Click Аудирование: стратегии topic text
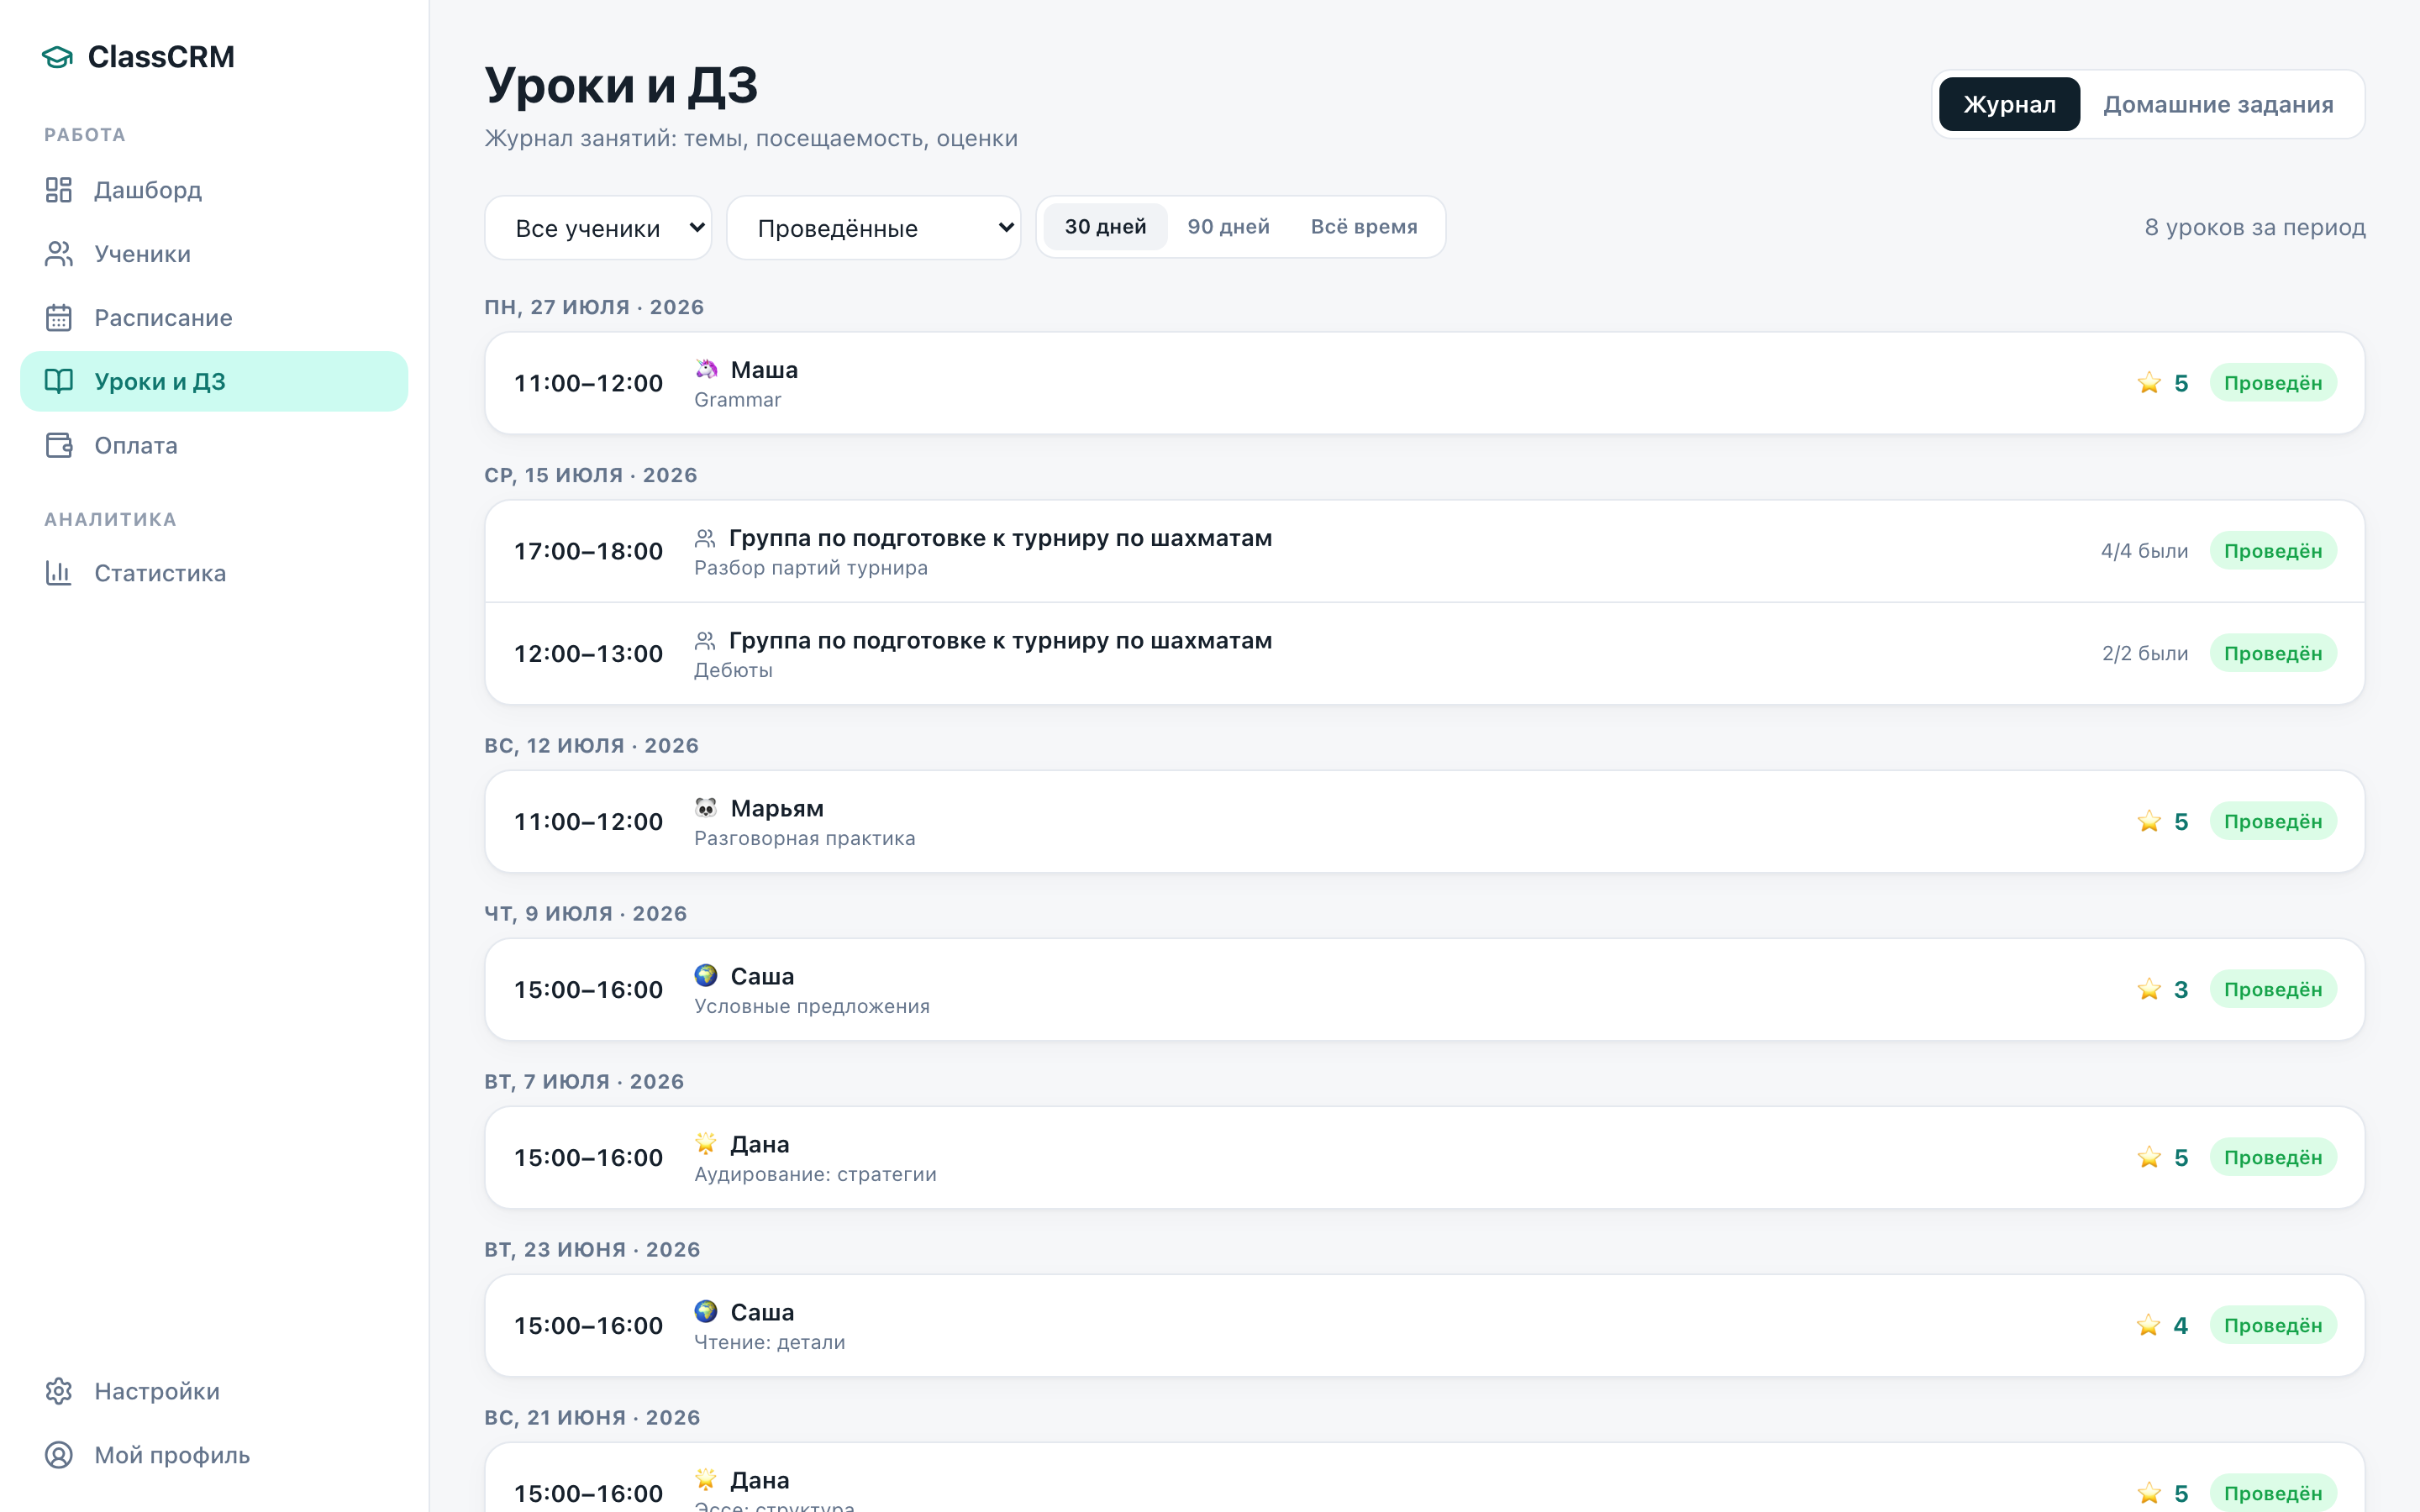The width and height of the screenshot is (2420, 1512). point(815,1174)
